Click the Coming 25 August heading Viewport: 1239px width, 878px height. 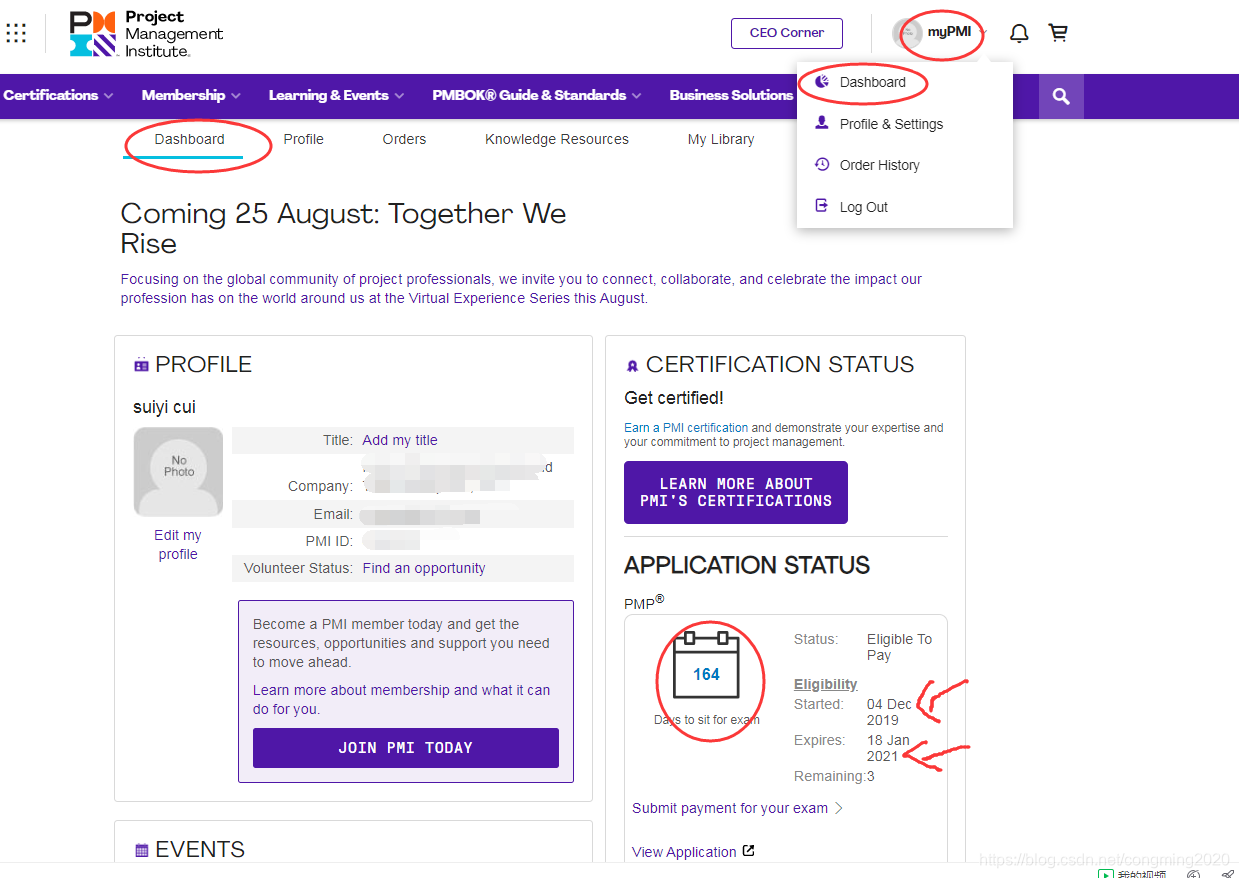(x=343, y=228)
